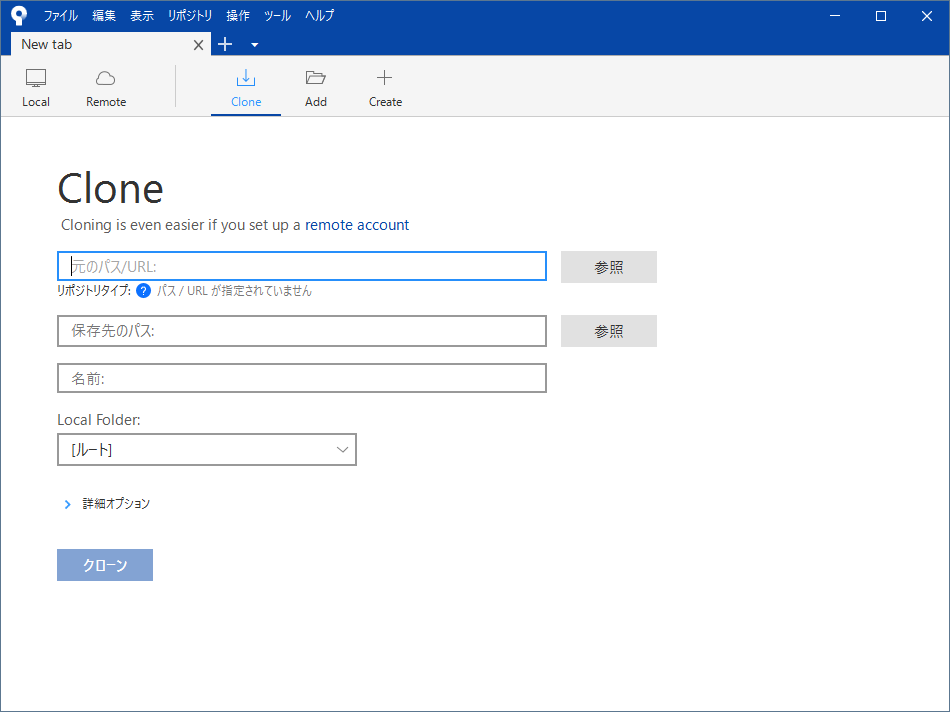Click the Sourcetree logo icon
This screenshot has height=712, width=950.
pos(19,15)
